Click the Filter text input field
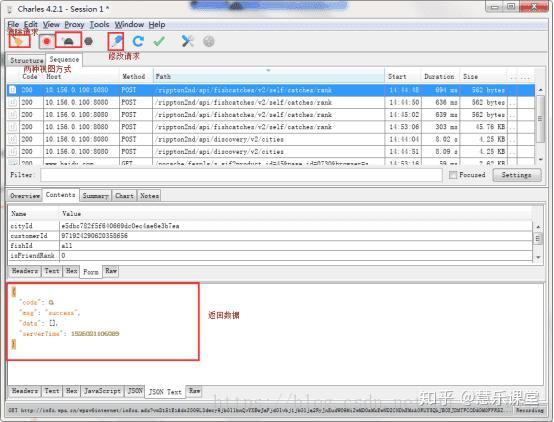 point(241,175)
